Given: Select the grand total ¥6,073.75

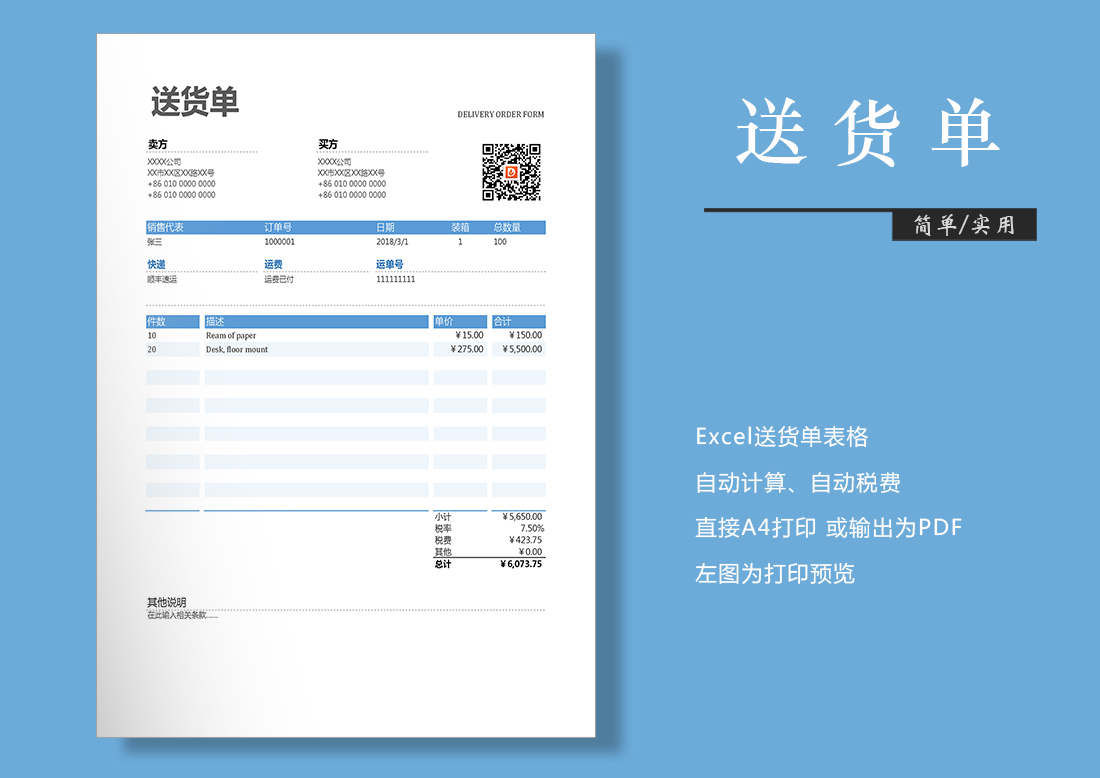Looking at the screenshot, I should pos(521,564).
